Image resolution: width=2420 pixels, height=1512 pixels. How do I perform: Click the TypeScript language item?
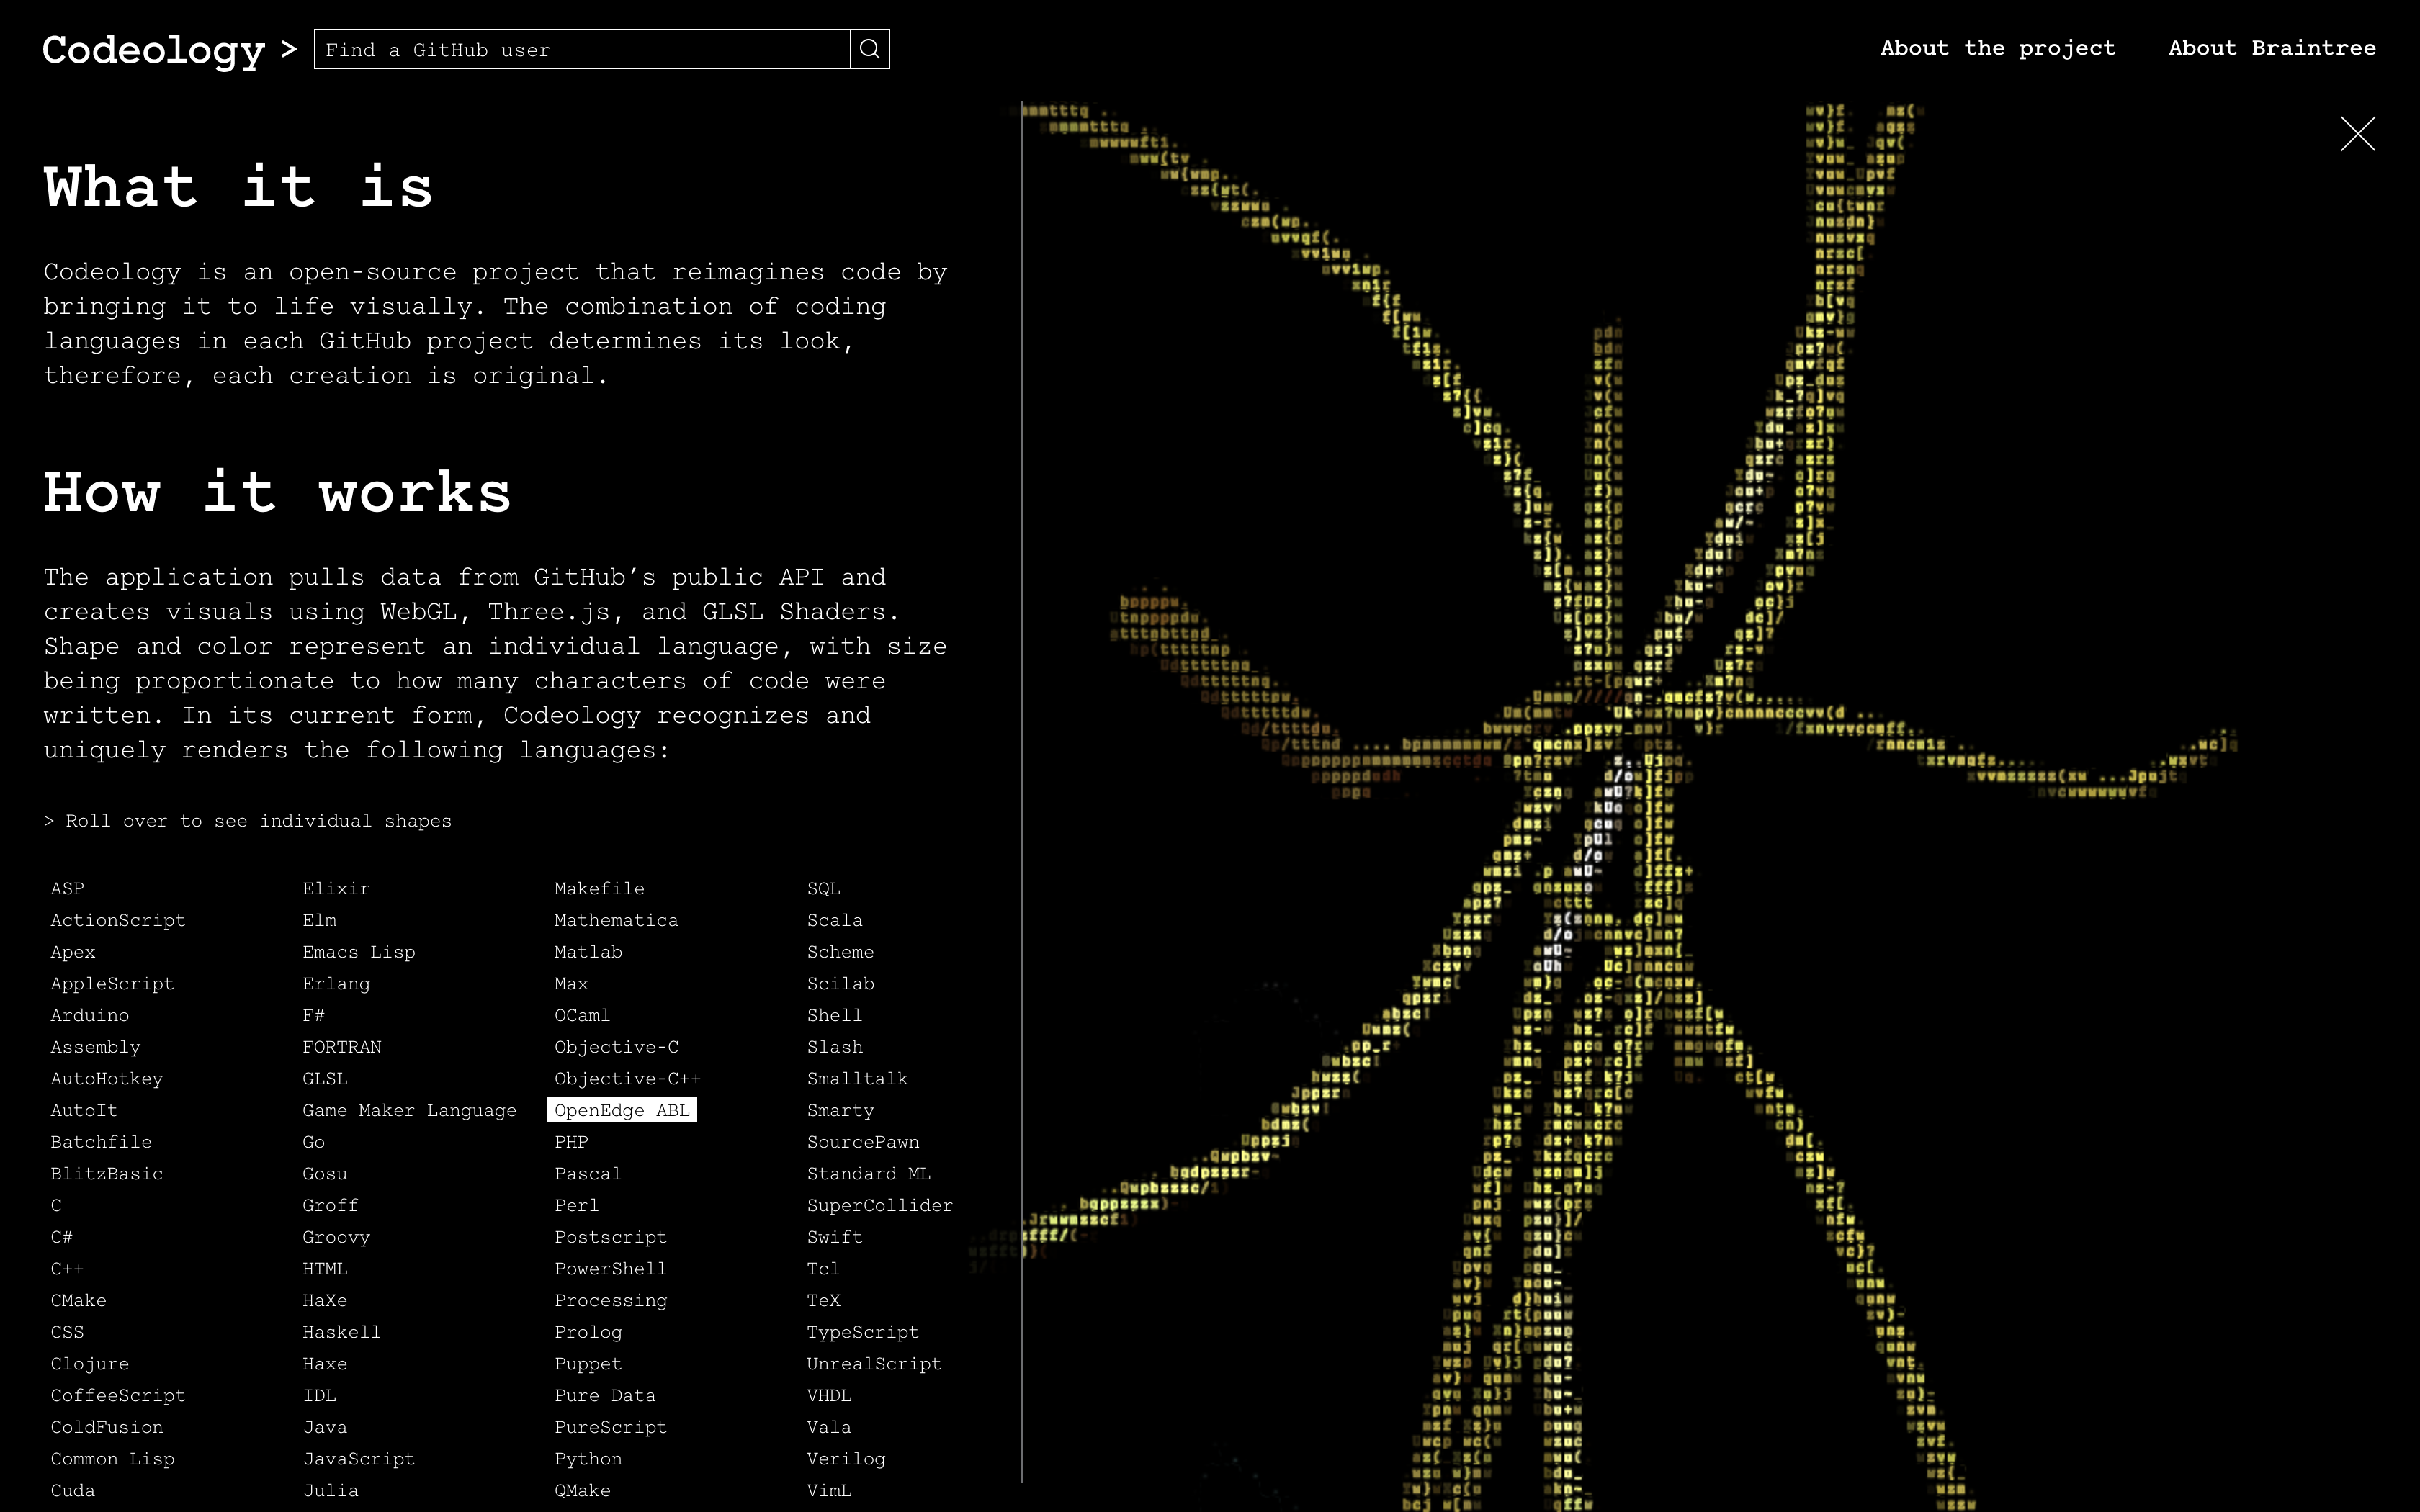(862, 1332)
